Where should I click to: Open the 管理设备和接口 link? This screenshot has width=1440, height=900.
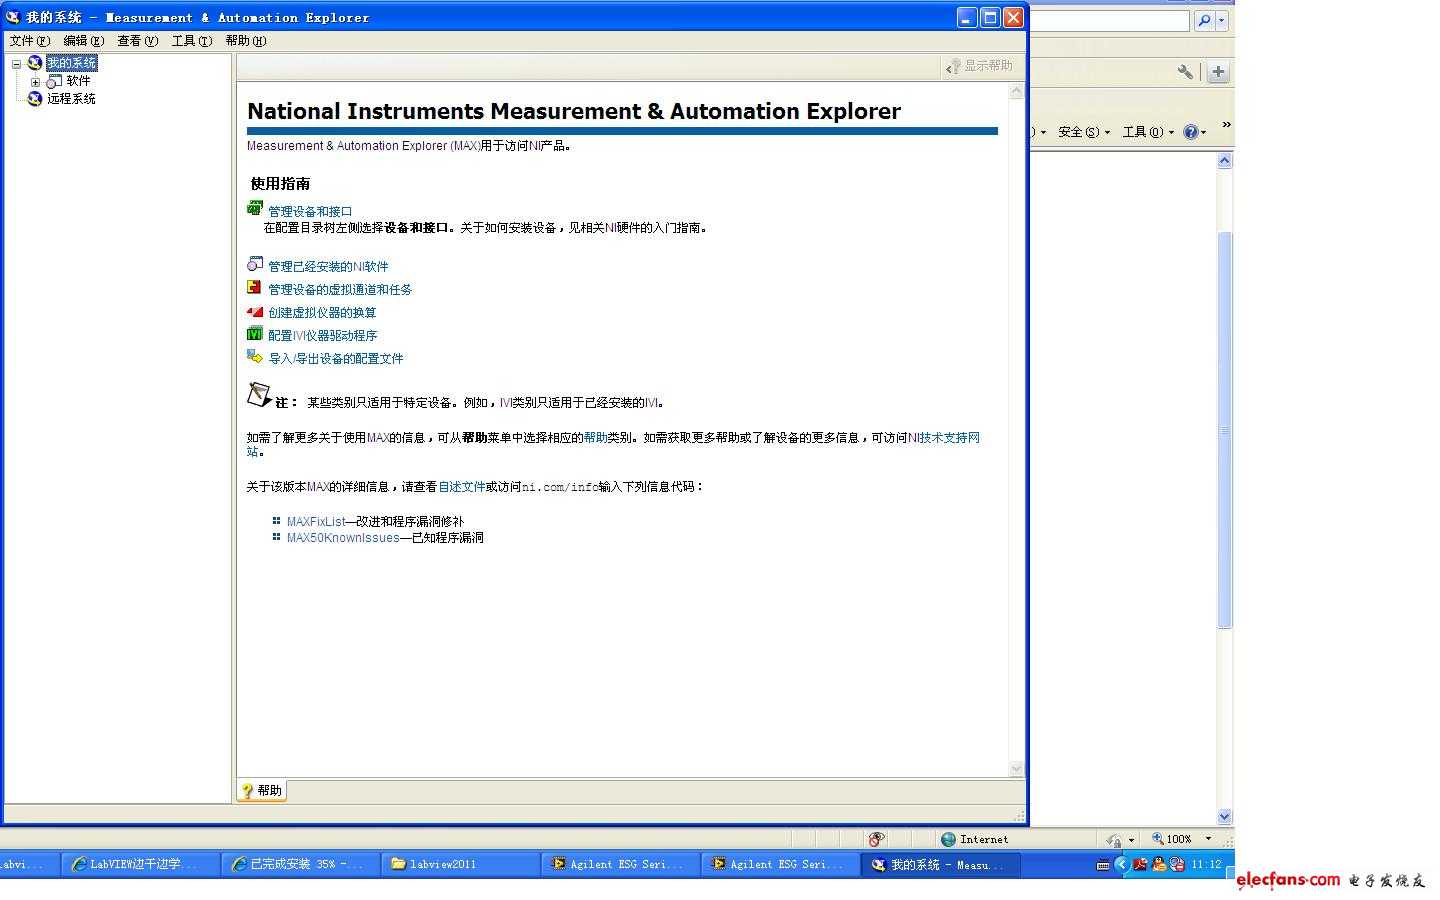[310, 211]
